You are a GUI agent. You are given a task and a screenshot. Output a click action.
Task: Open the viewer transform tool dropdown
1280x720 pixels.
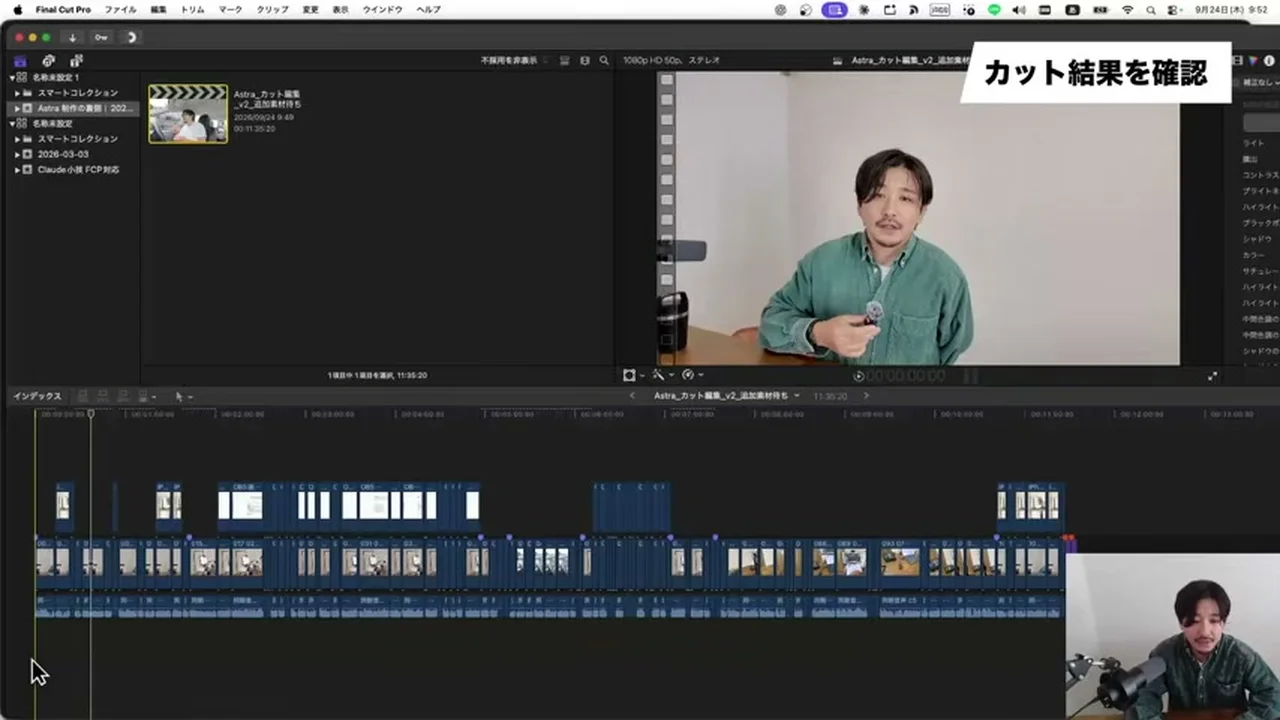633,375
